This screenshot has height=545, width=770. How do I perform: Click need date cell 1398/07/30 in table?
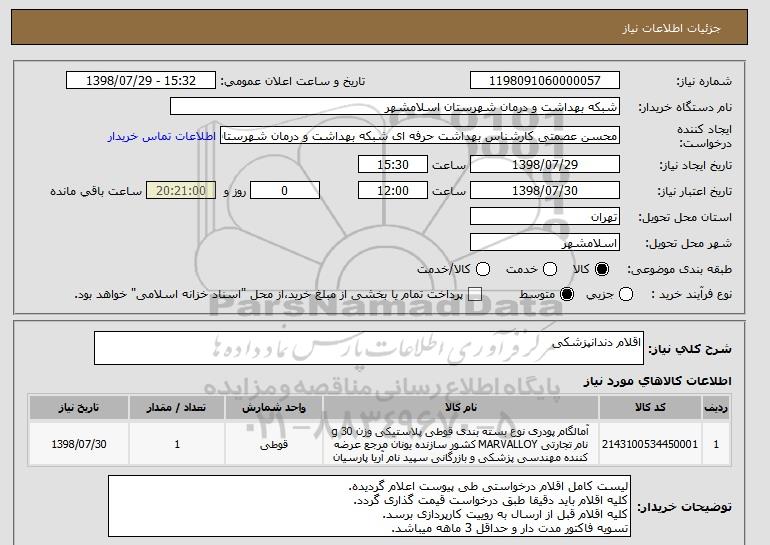(79, 444)
